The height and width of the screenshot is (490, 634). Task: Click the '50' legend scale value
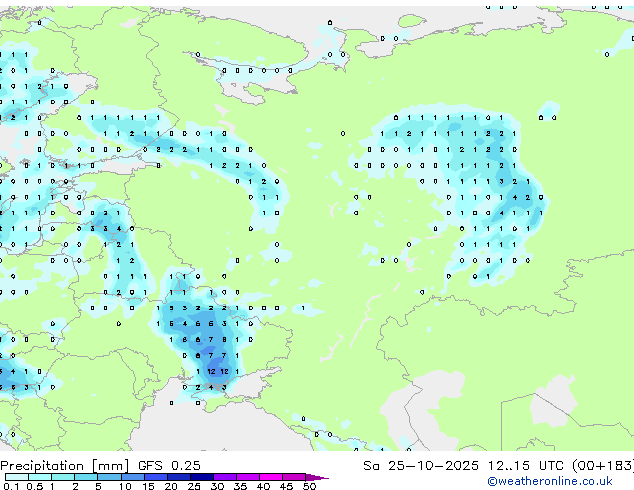point(309,486)
